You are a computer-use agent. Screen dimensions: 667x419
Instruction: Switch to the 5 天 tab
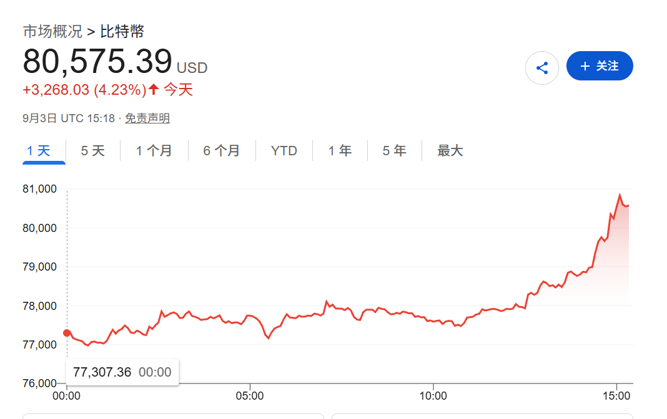point(93,151)
